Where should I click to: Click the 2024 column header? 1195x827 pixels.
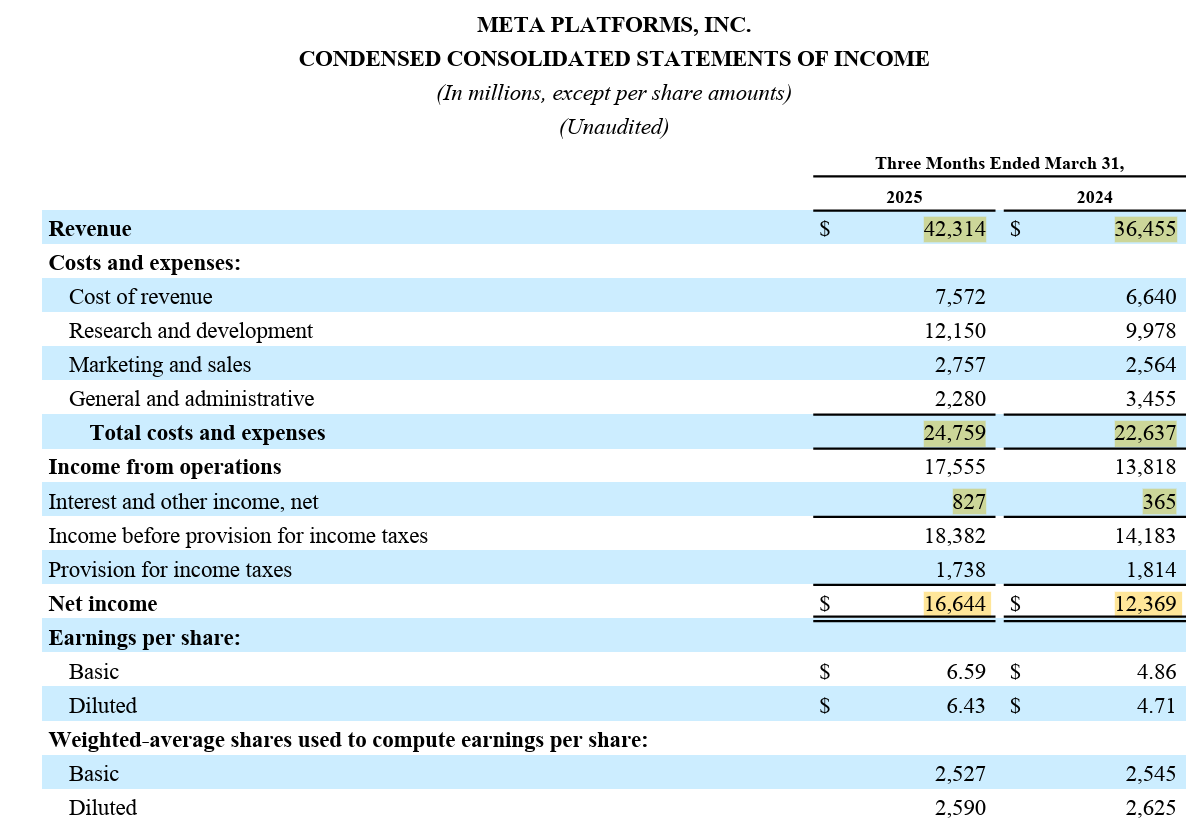click(1094, 197)
